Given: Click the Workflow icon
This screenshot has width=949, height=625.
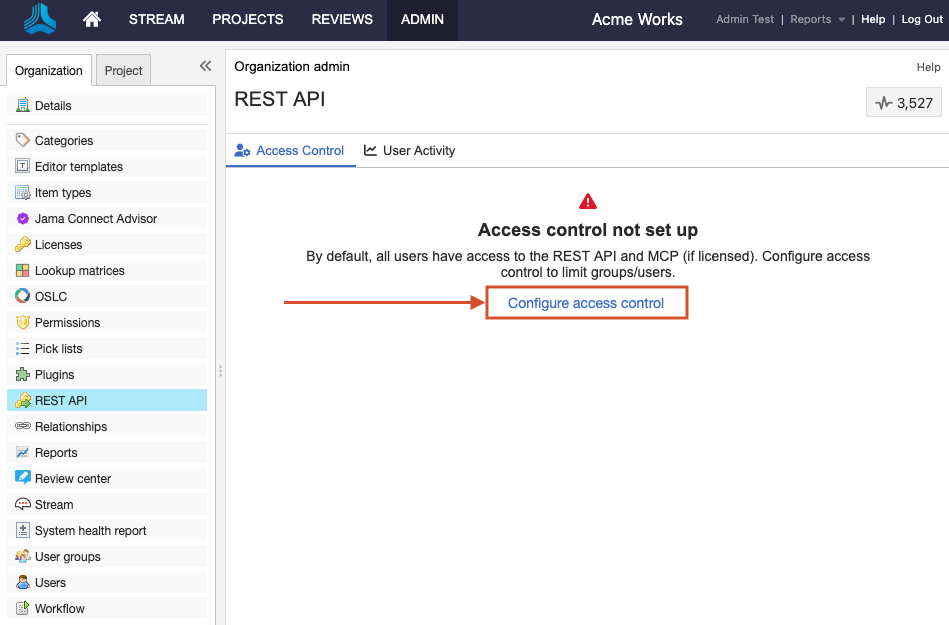Looking at the screenshot, I should click(22, 608).
